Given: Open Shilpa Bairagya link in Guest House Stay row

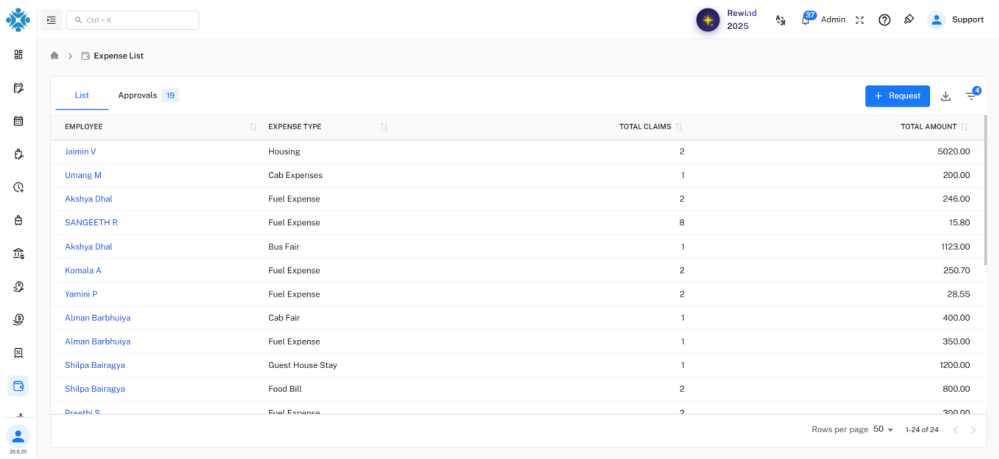Looking at the screenshot, I should (95, 365).
